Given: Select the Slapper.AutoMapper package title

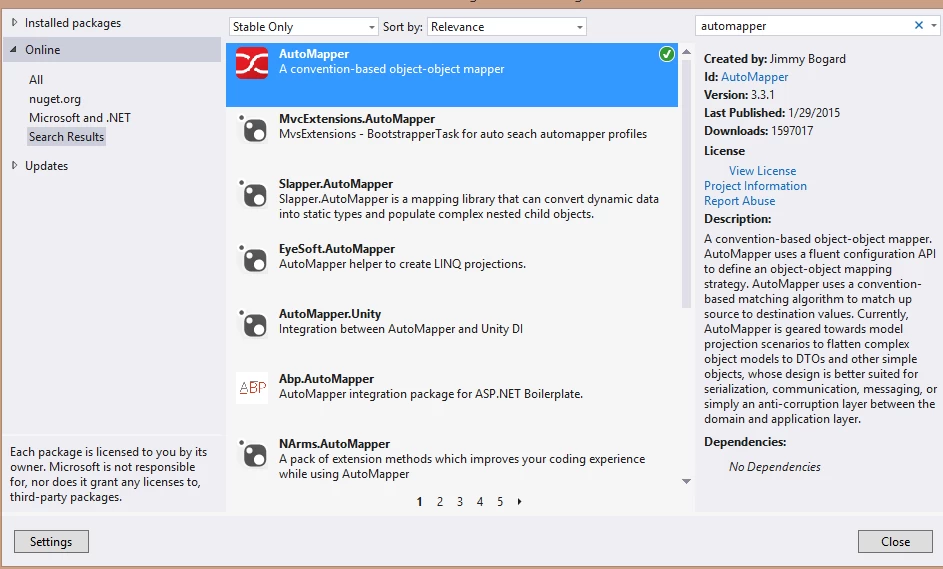Looking at the screenshot, I should click(x=336, y=183).
